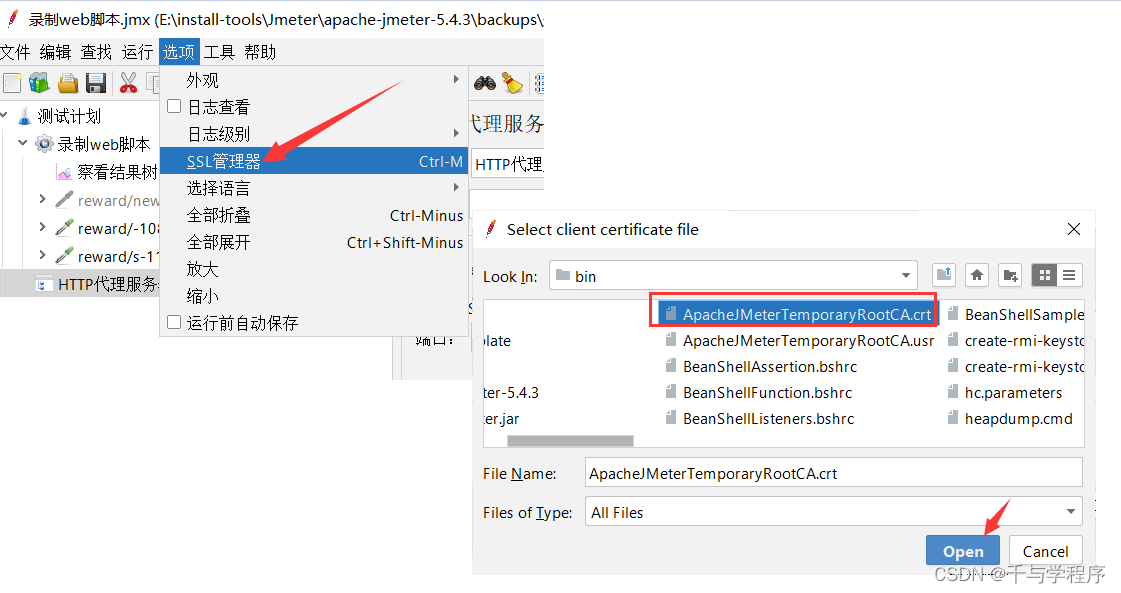Open the Templates toolbar icon
This screenshot has height=593, width=1121.
click(x=39, y=83)
